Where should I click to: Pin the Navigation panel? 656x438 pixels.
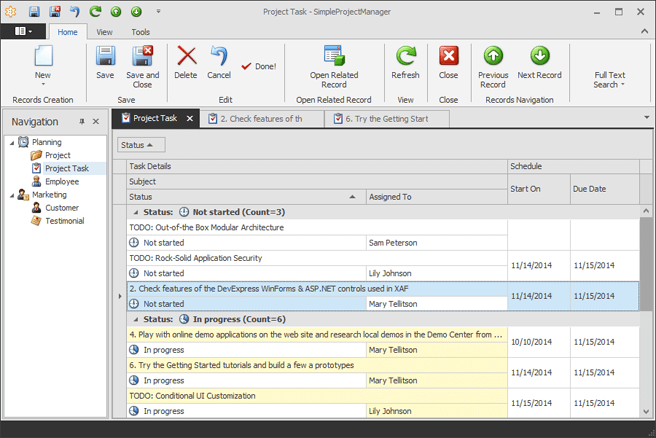click(82, 122)
